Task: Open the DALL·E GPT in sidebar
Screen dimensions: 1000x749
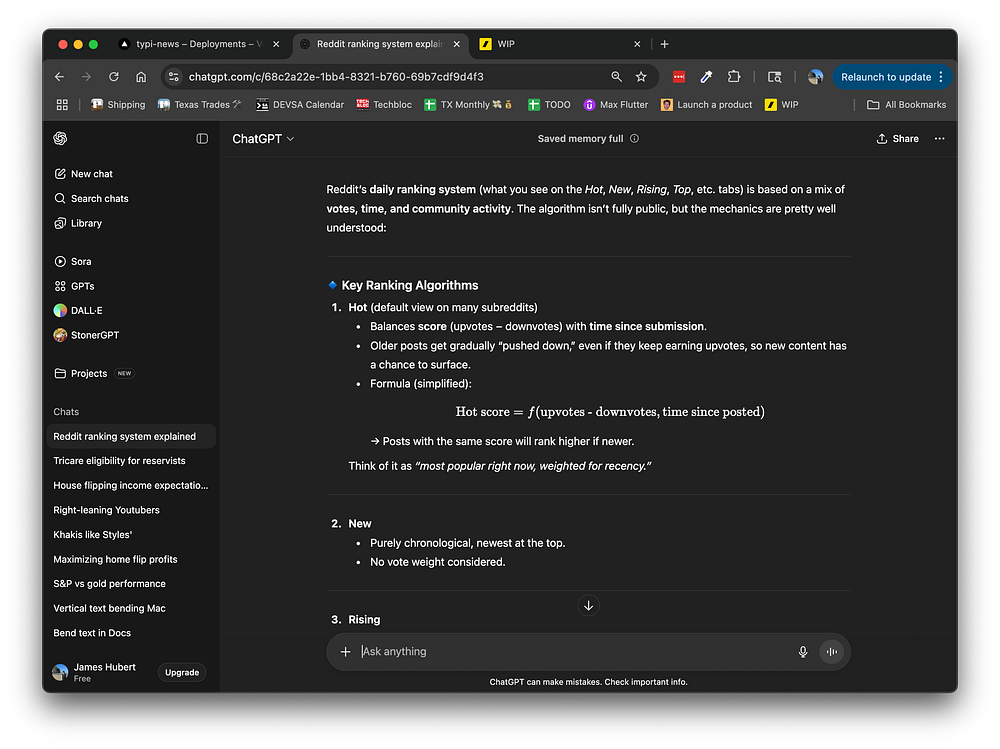Action: point(86,310)
